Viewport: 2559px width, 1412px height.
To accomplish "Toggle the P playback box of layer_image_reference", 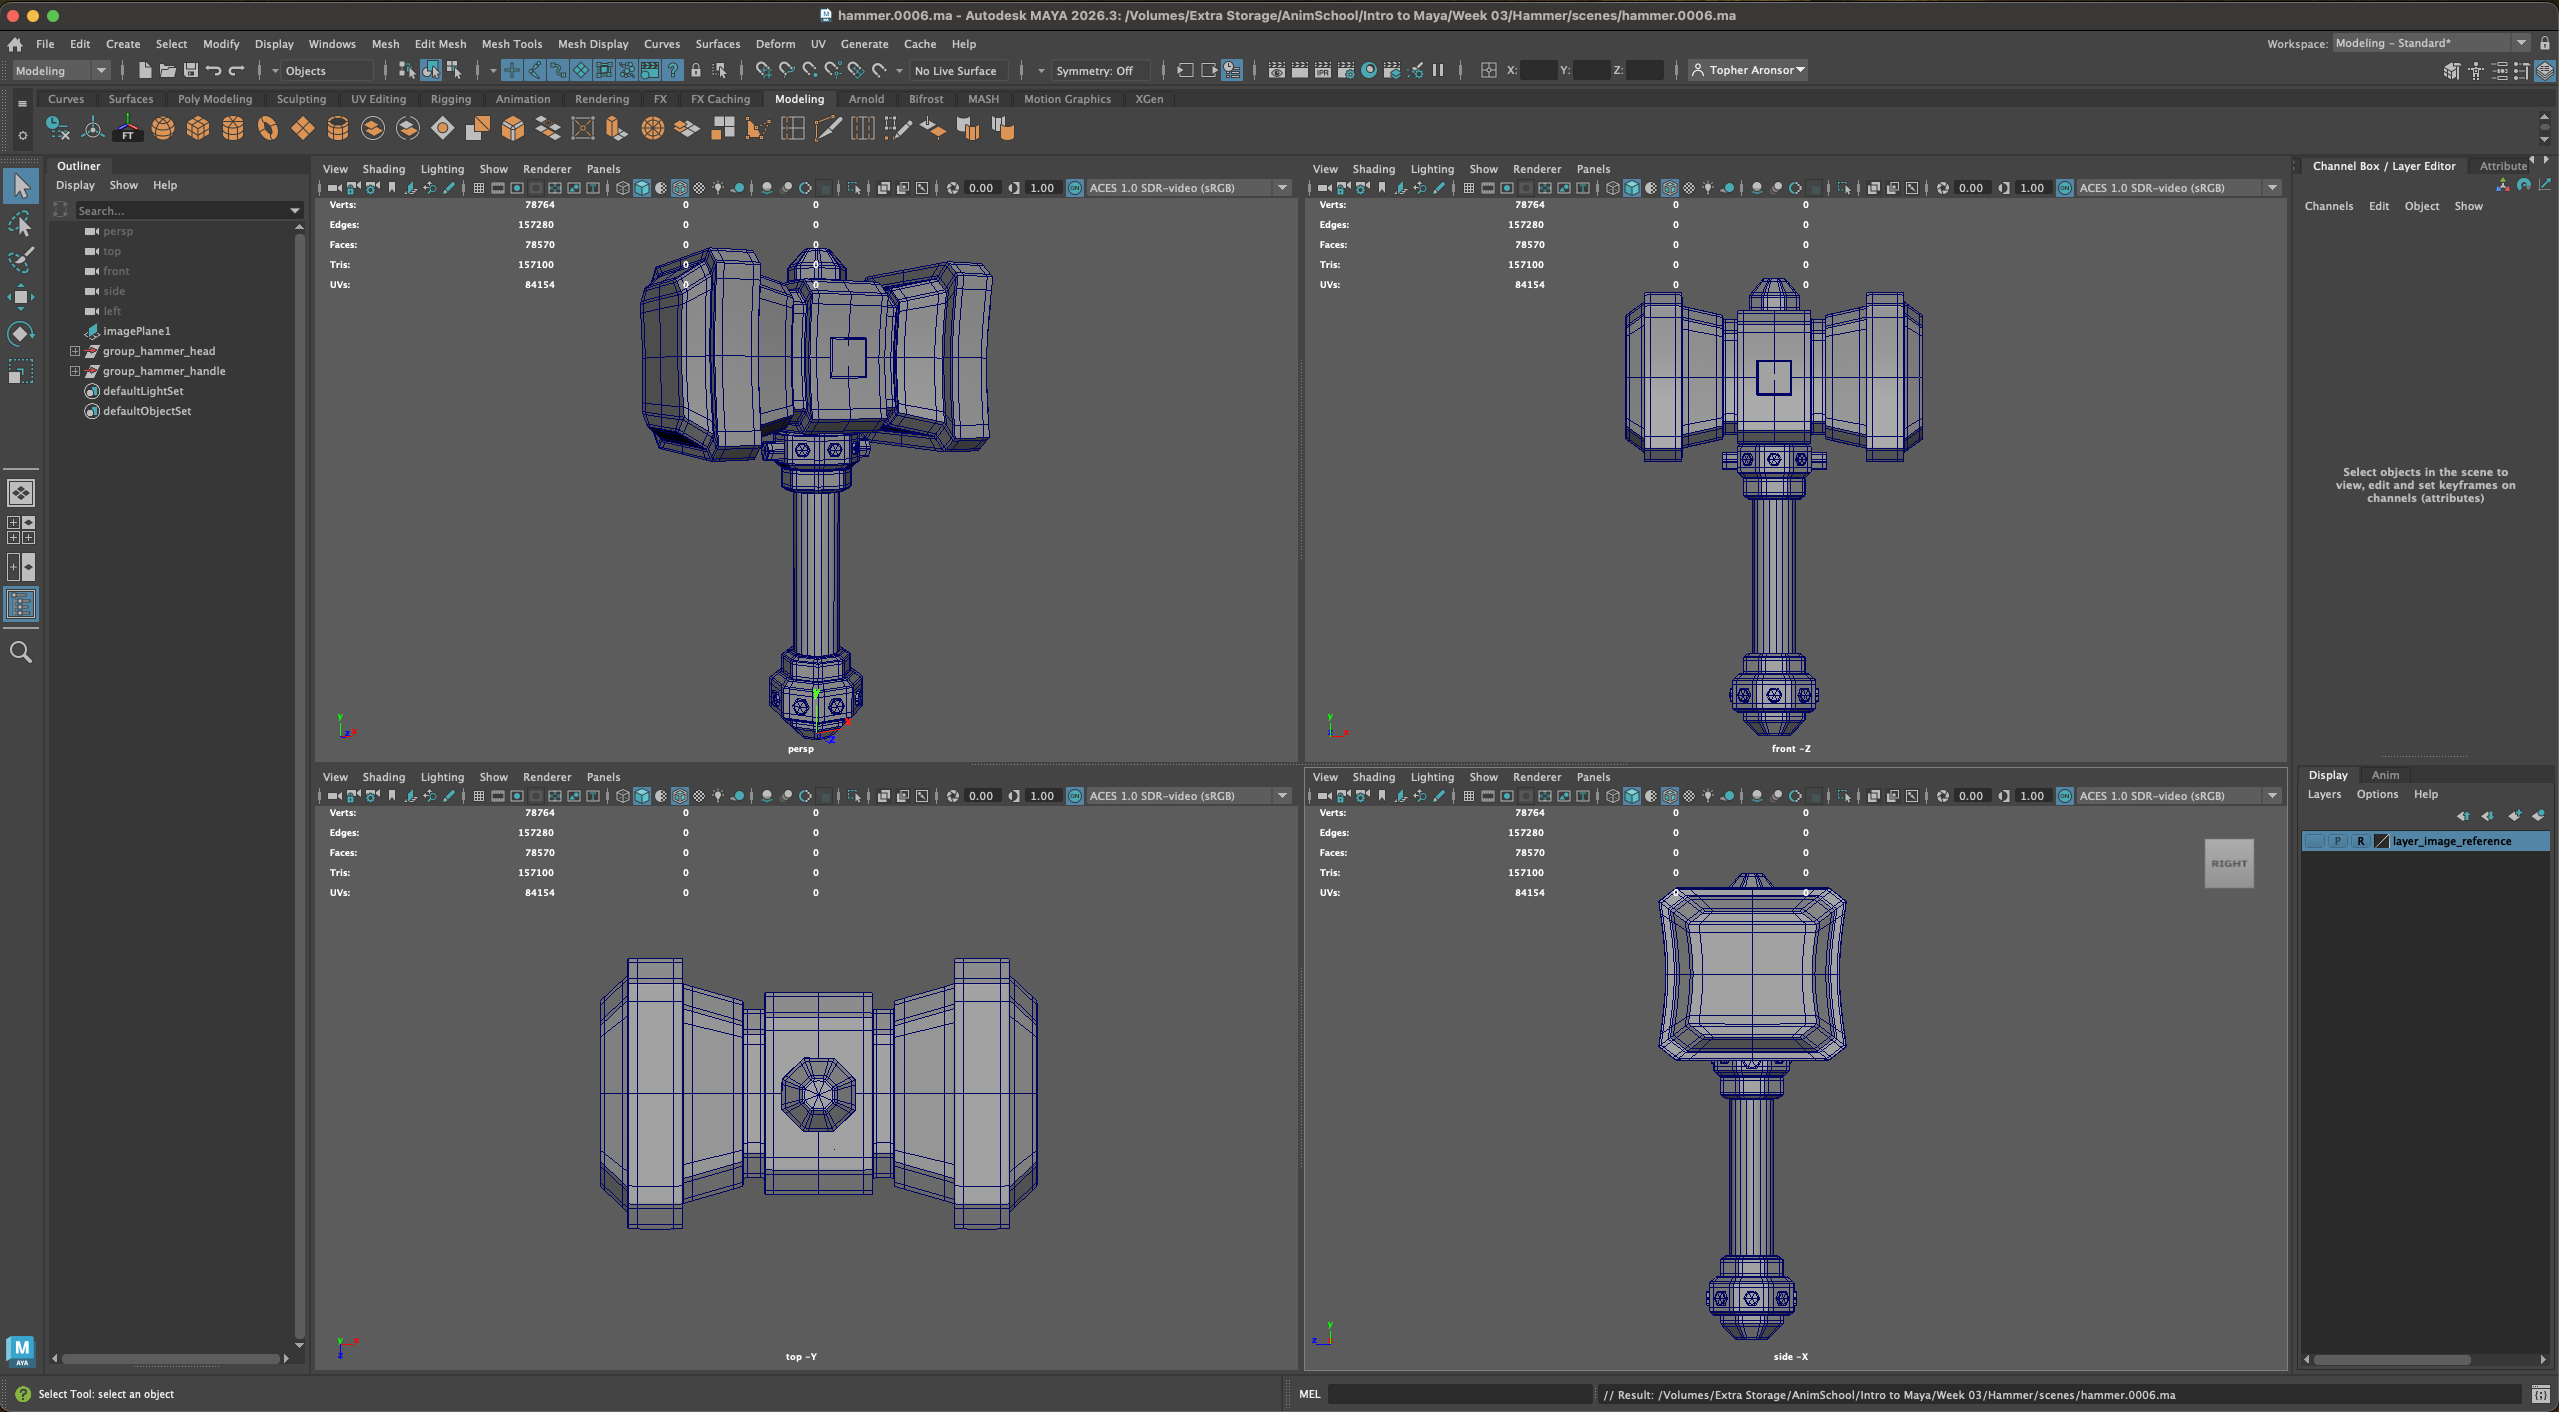I will point(2338,841).
